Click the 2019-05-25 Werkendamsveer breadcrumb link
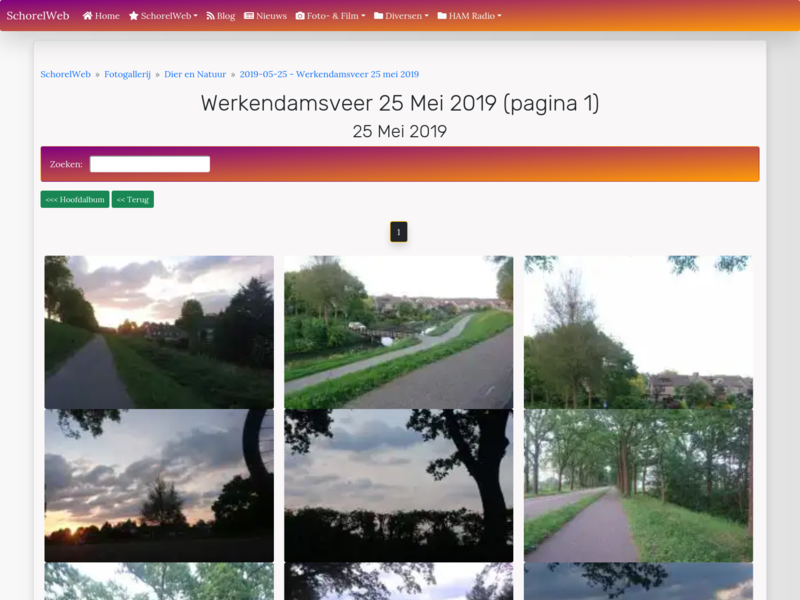 [329, 74]
